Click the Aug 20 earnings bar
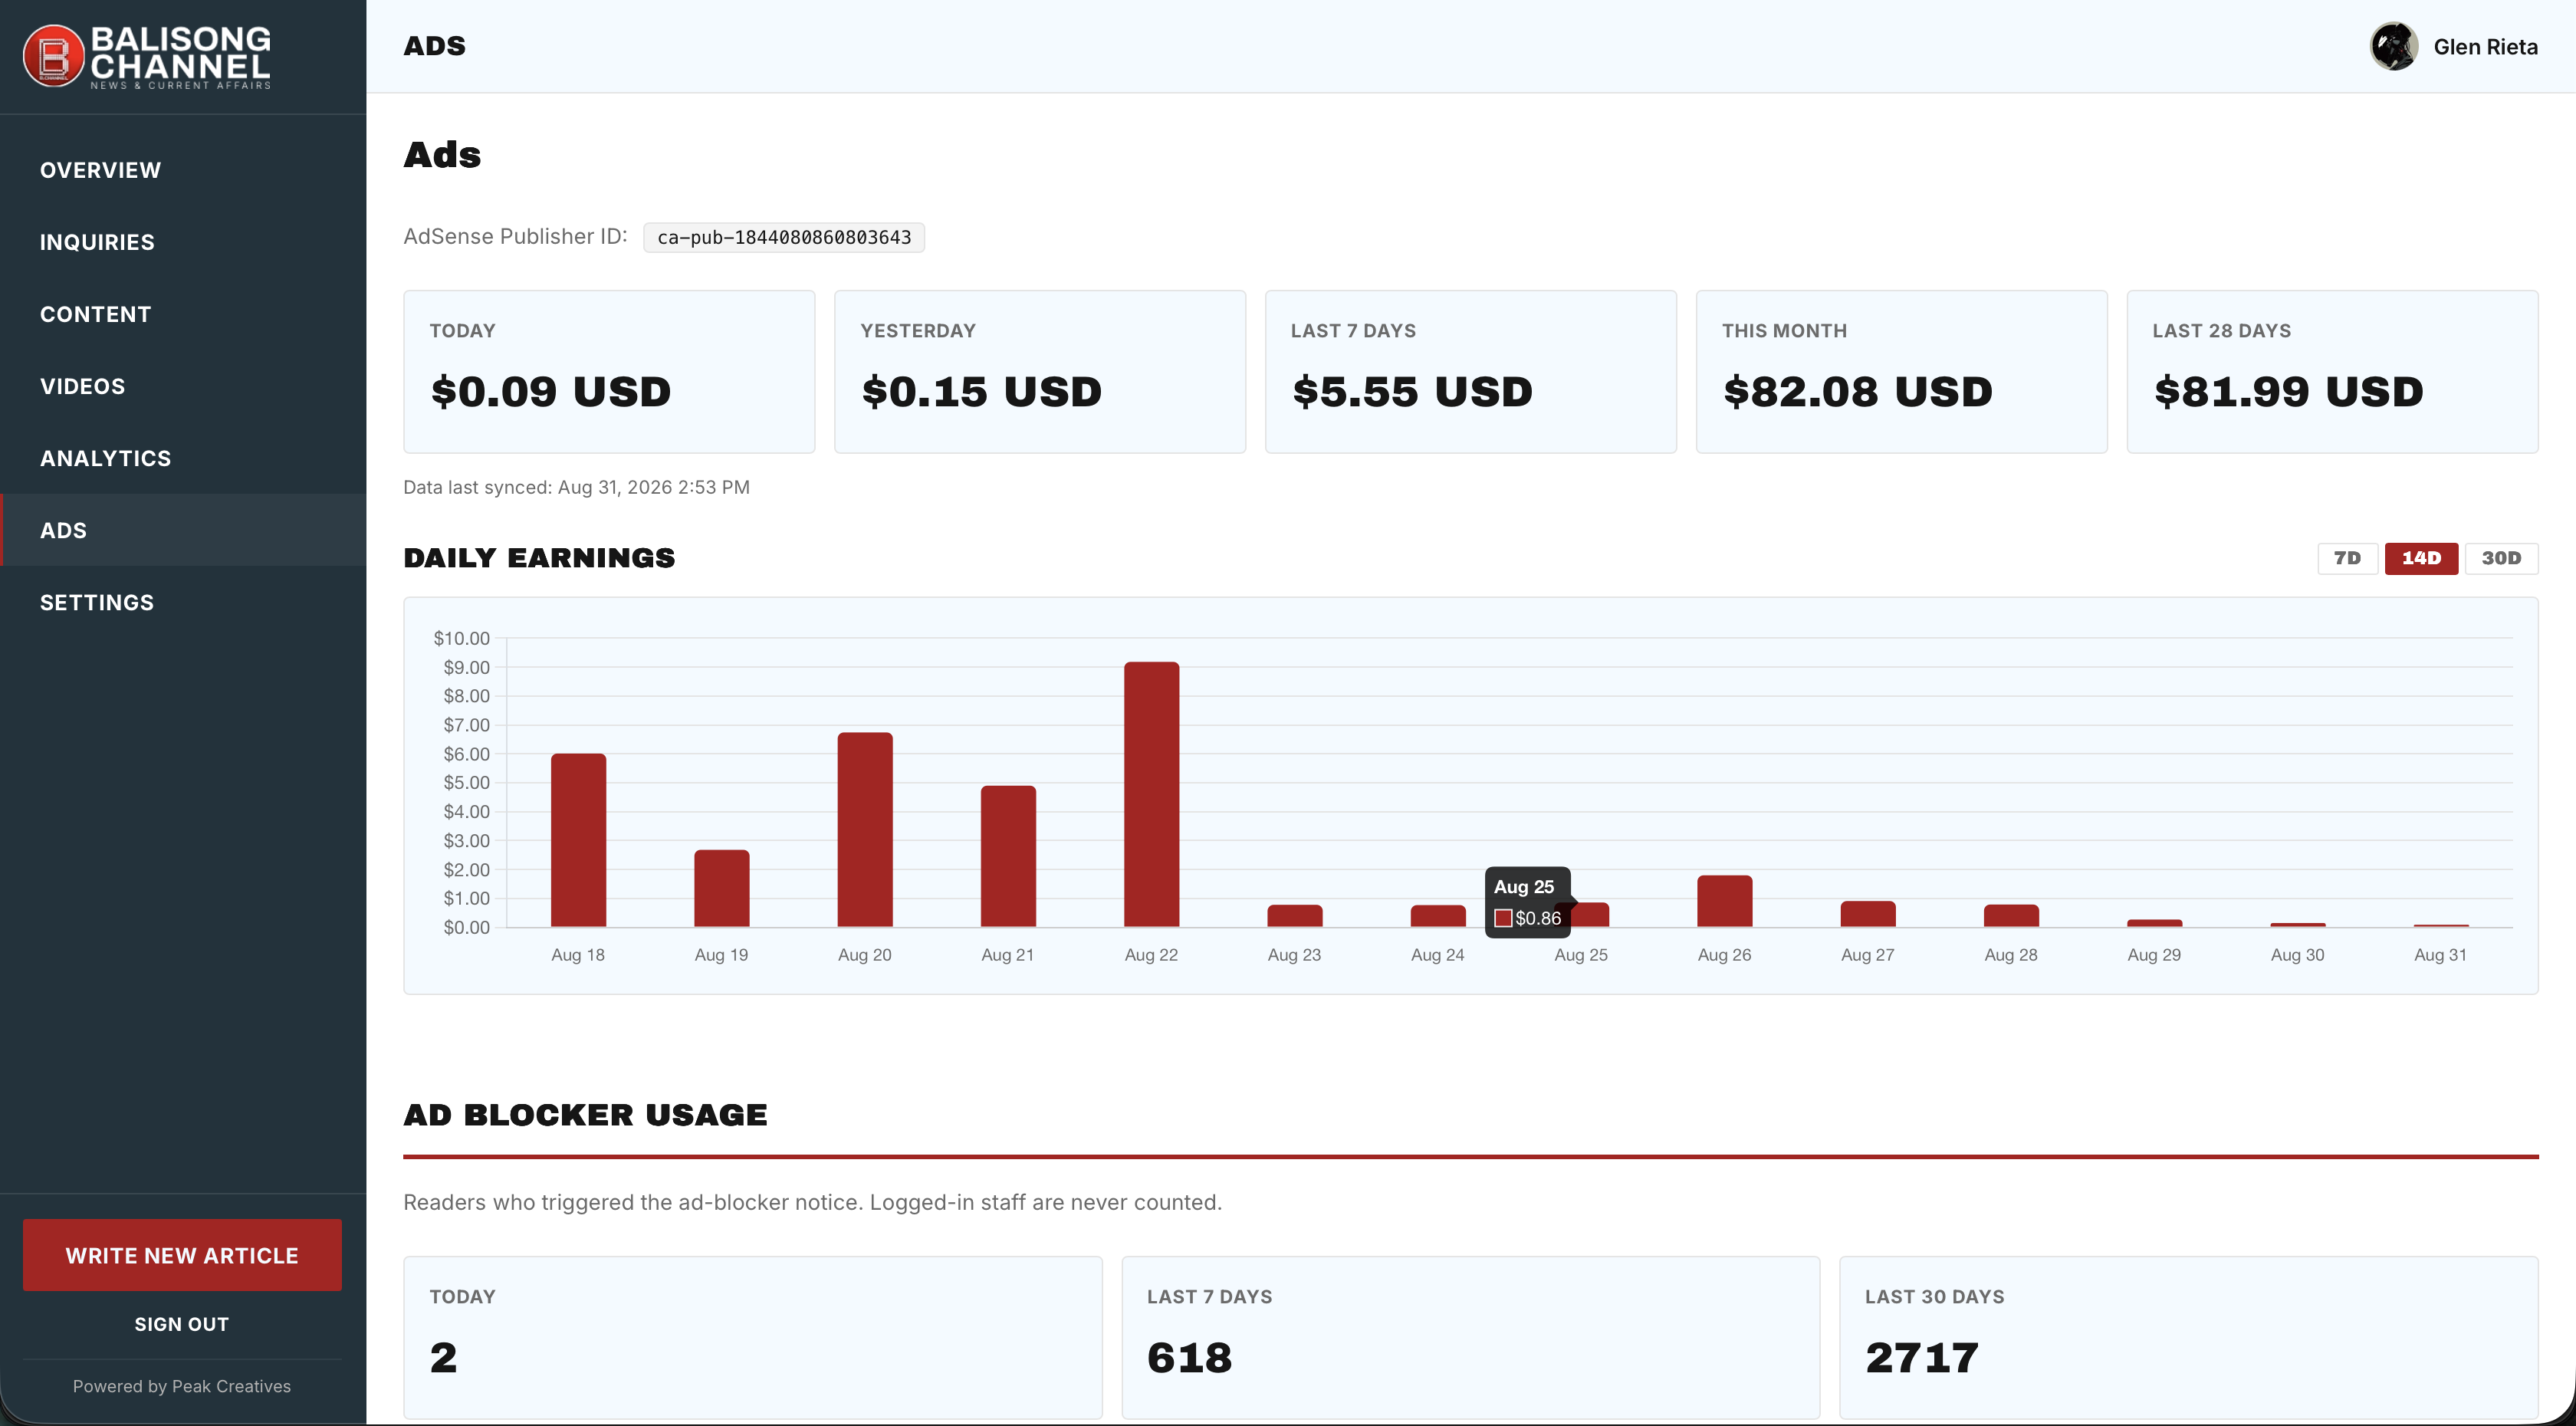Screen dimensions: 2576x1426 coord(865,830)
